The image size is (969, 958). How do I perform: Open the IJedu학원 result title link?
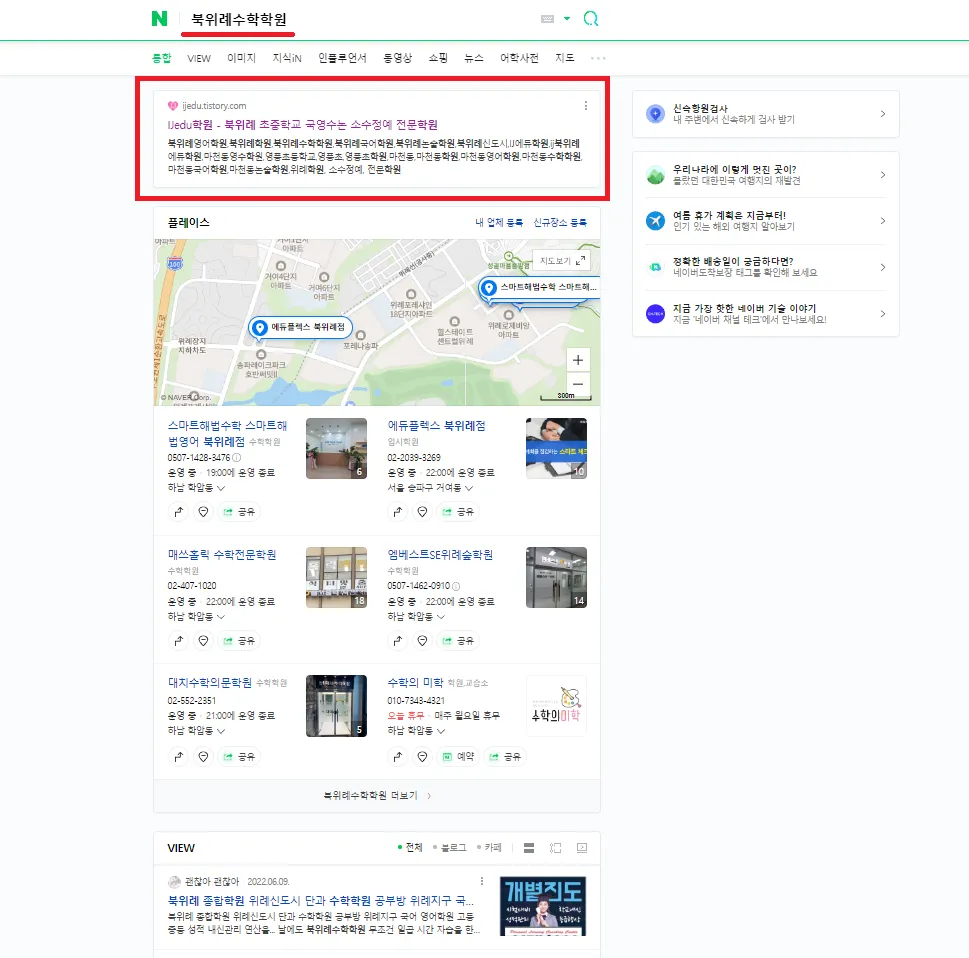tap(302, 125)
